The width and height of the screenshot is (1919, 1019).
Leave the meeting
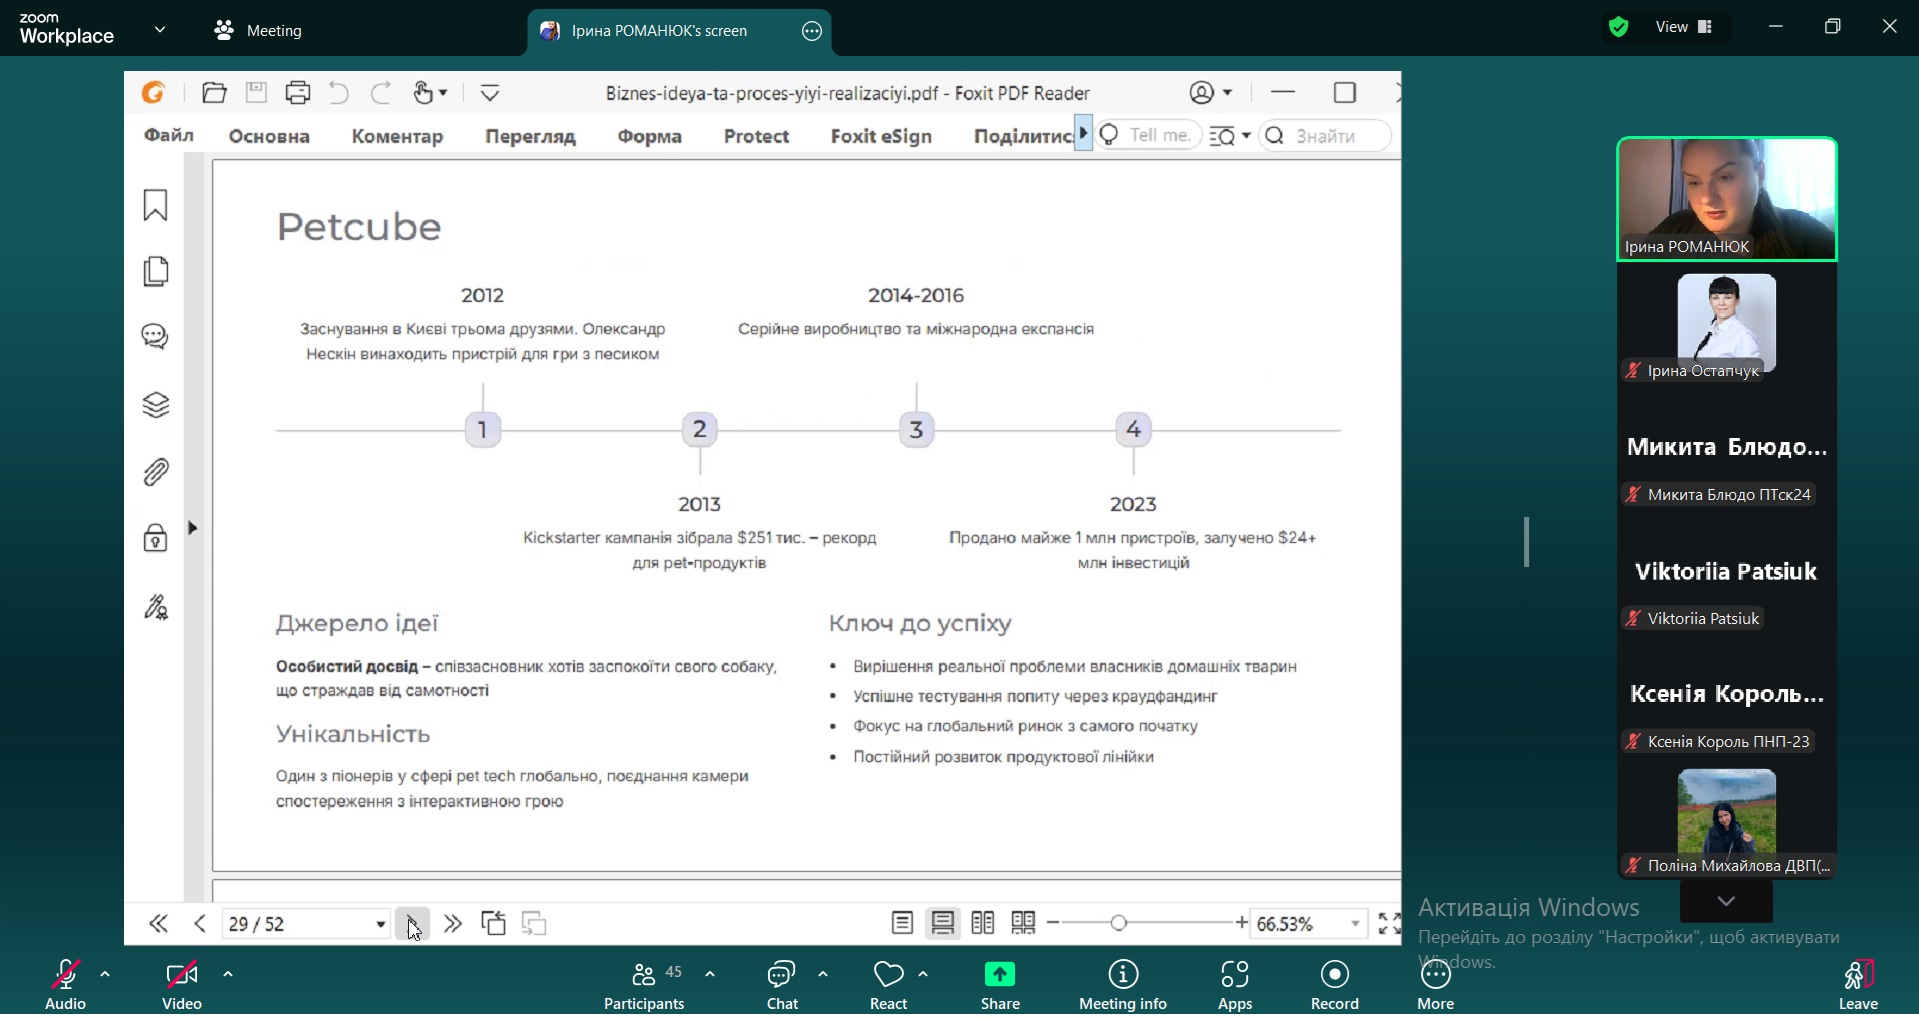click(1857, 984)
